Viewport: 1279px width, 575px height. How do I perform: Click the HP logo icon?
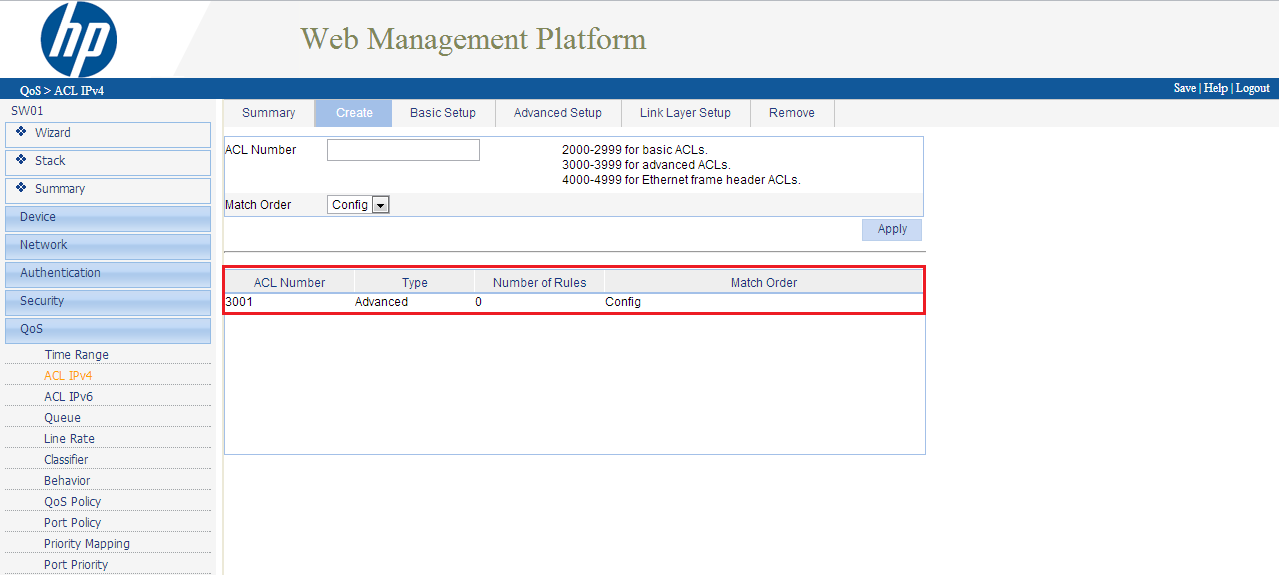79,40
